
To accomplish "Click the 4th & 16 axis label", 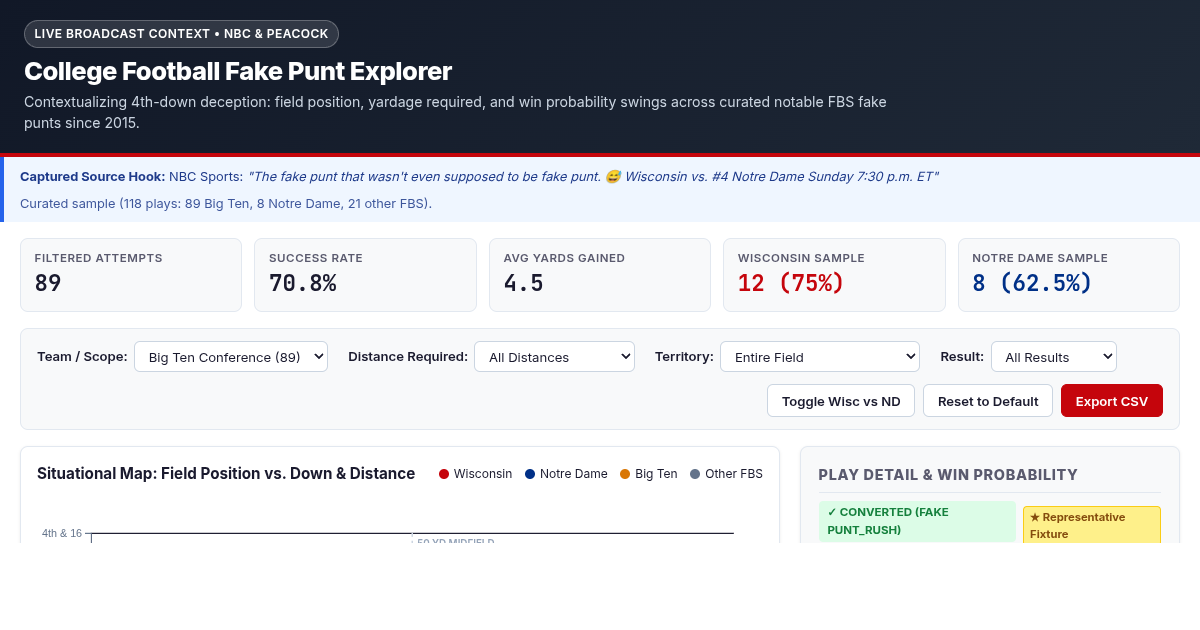I will click(62, 533).
